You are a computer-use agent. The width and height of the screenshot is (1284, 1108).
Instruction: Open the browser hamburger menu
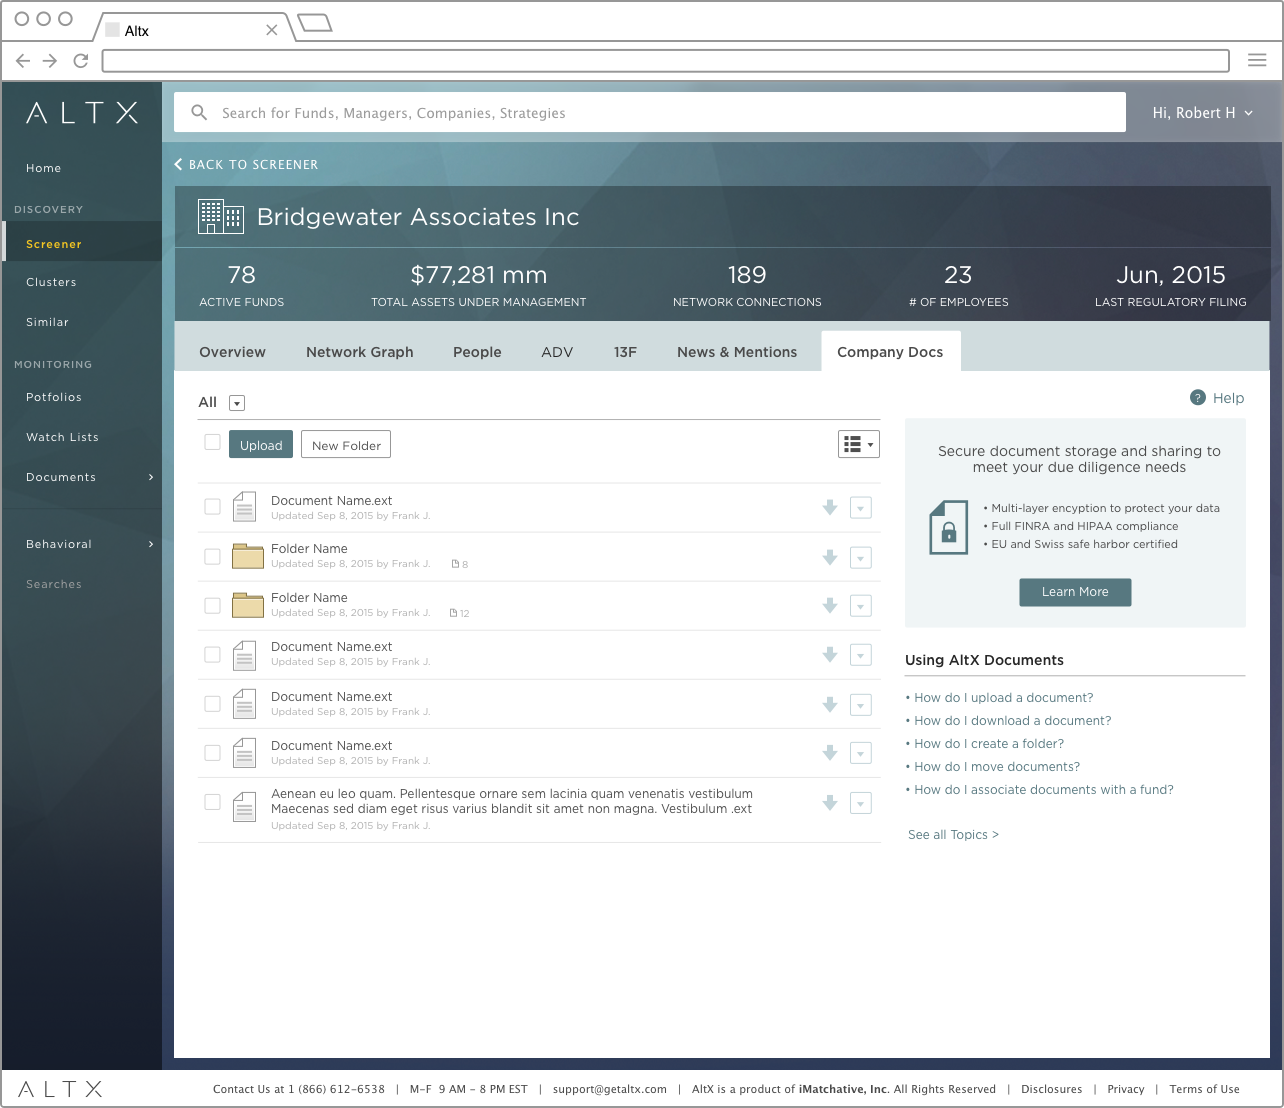[1257, 60]
